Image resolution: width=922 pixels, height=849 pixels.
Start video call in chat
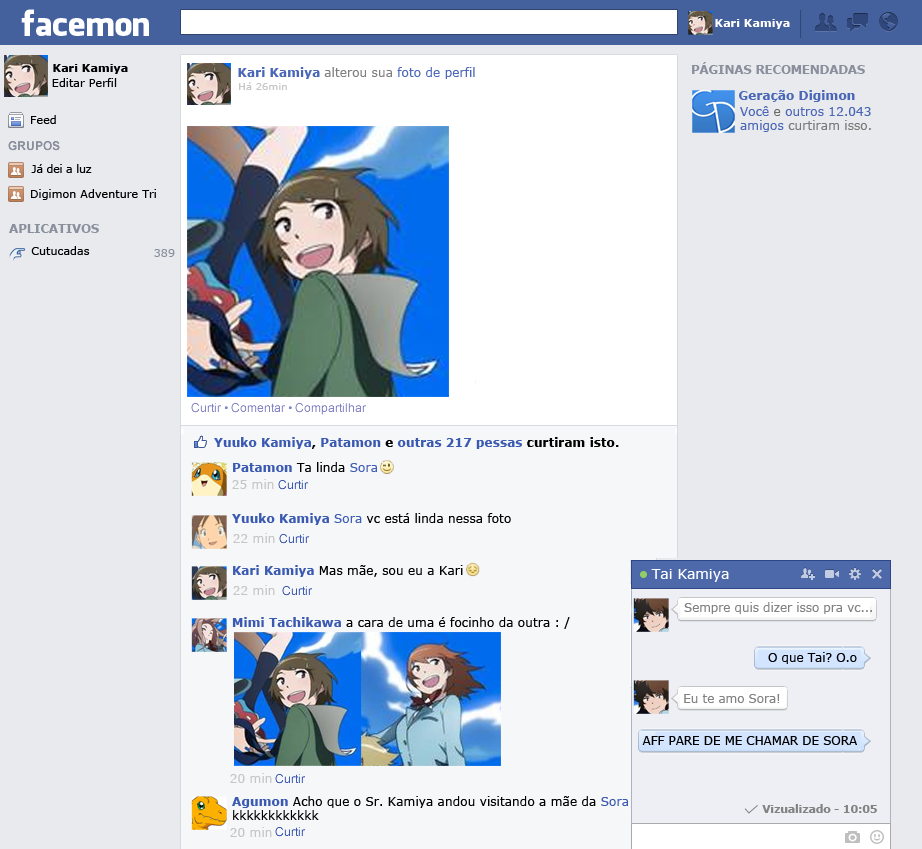[x=831, y=574]
